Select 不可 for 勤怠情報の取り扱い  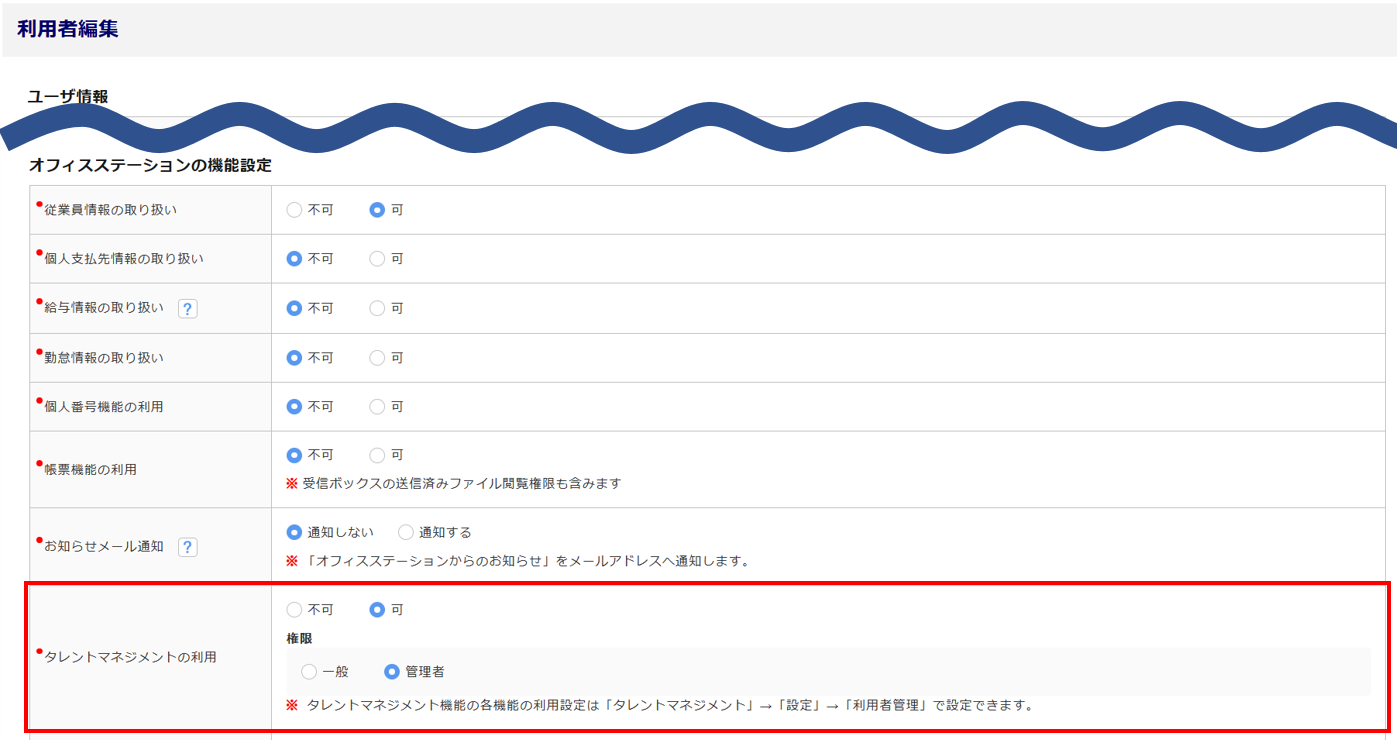(294, 357)
